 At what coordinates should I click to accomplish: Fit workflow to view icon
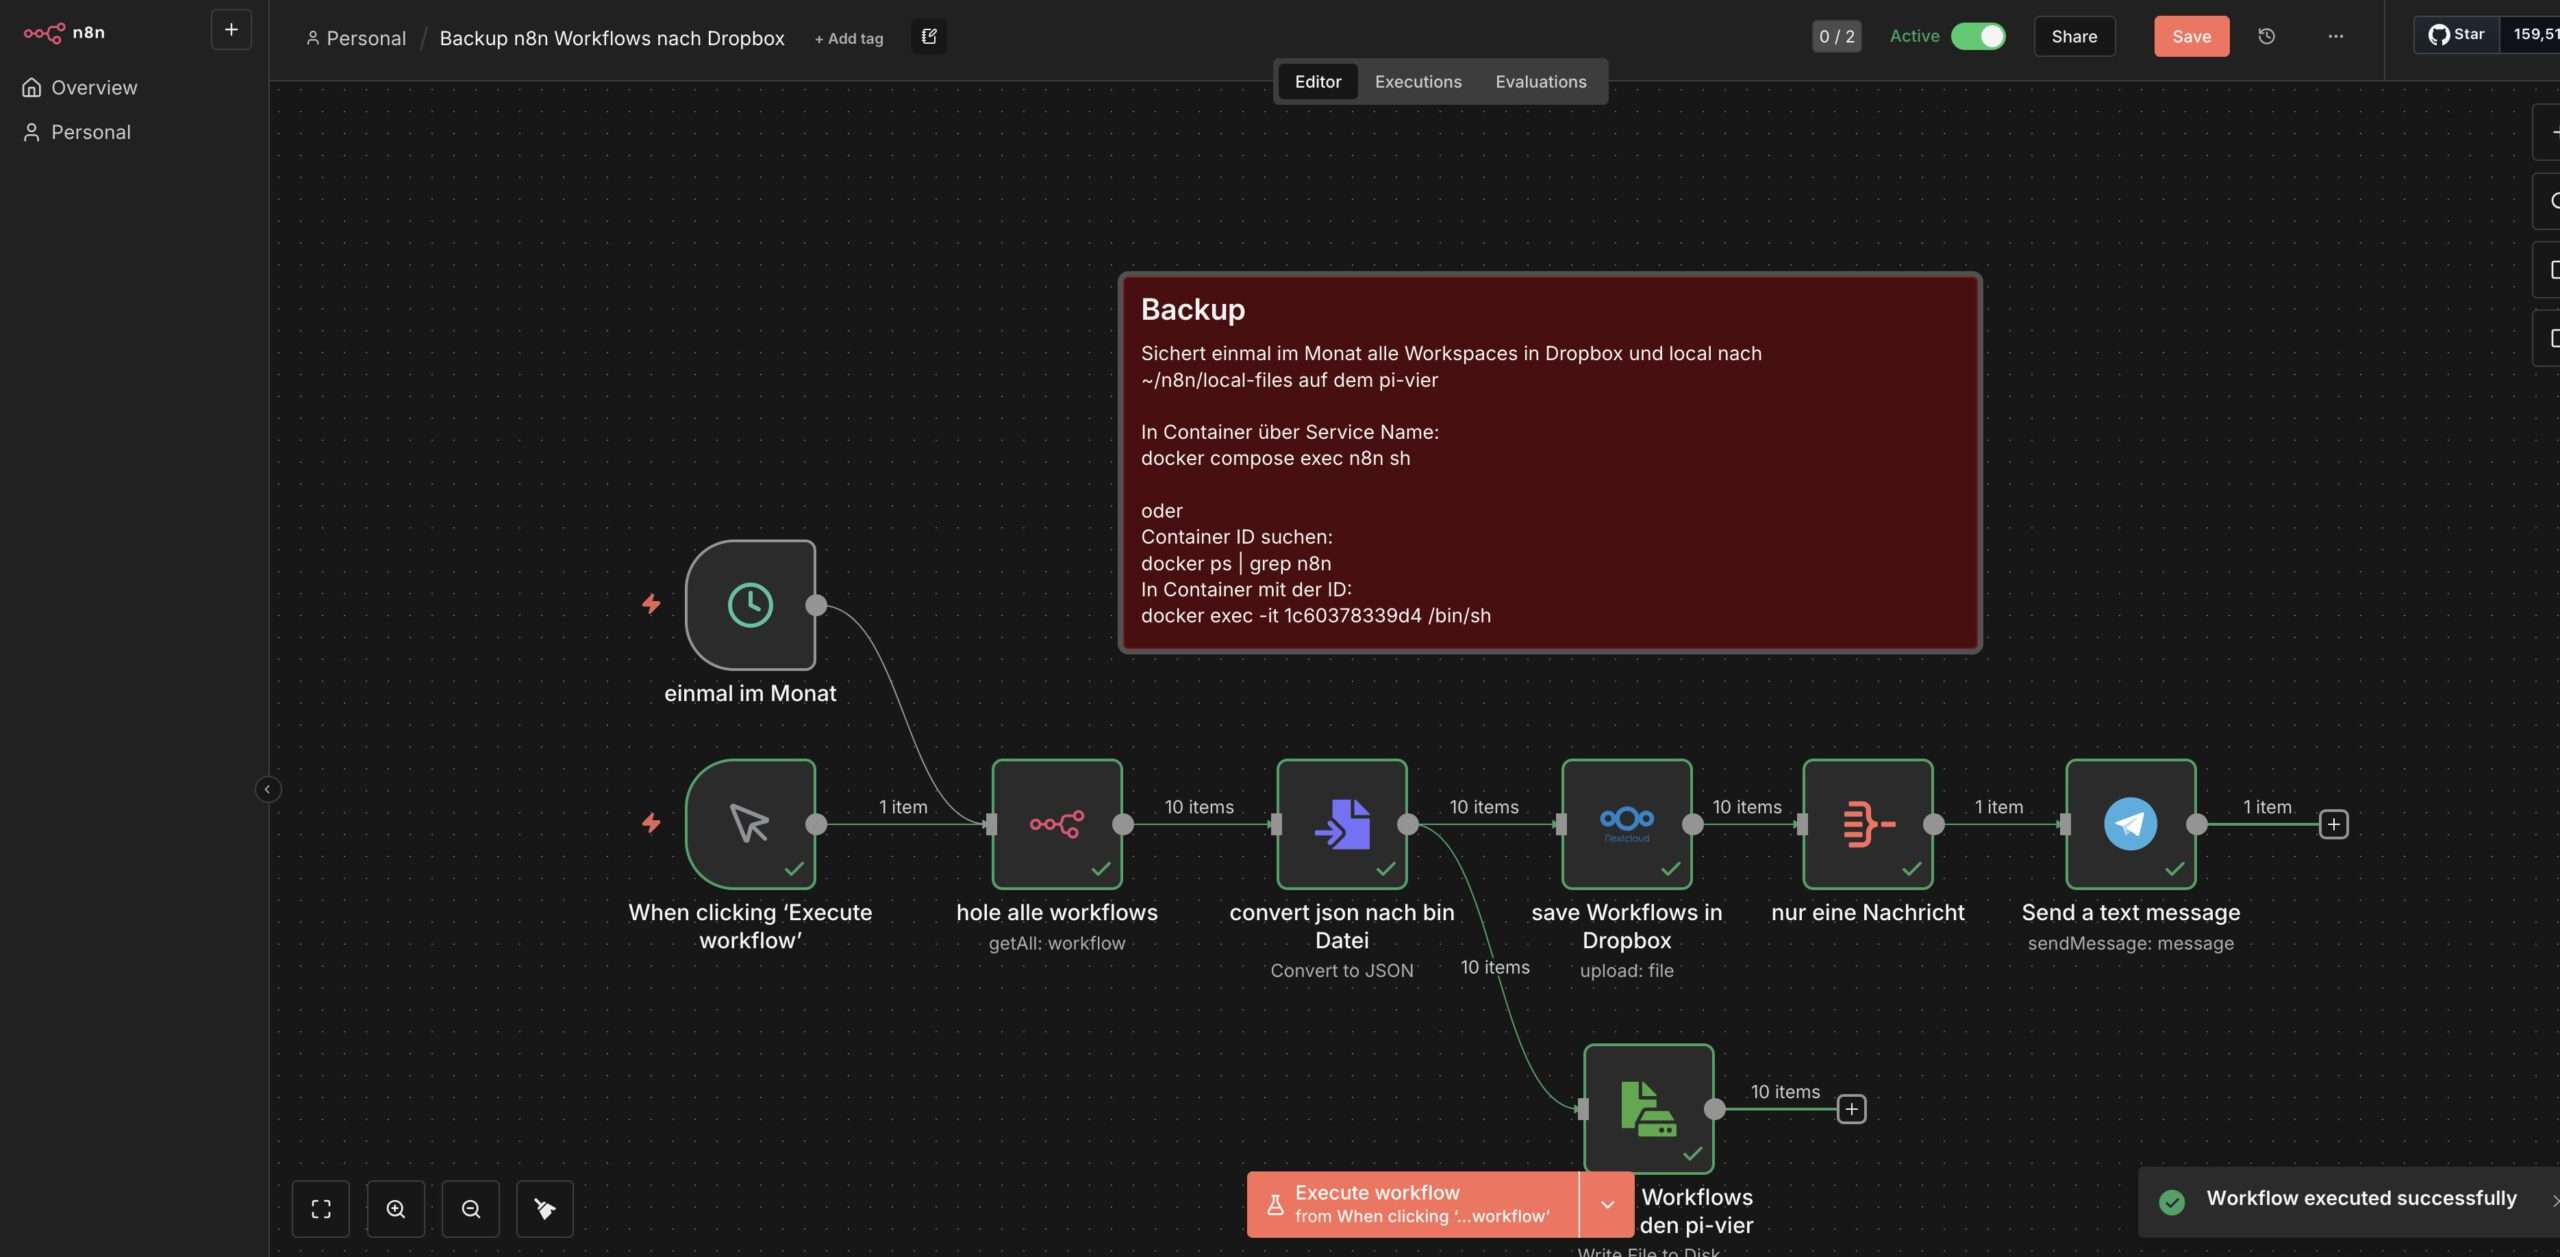pos(321,1209)
